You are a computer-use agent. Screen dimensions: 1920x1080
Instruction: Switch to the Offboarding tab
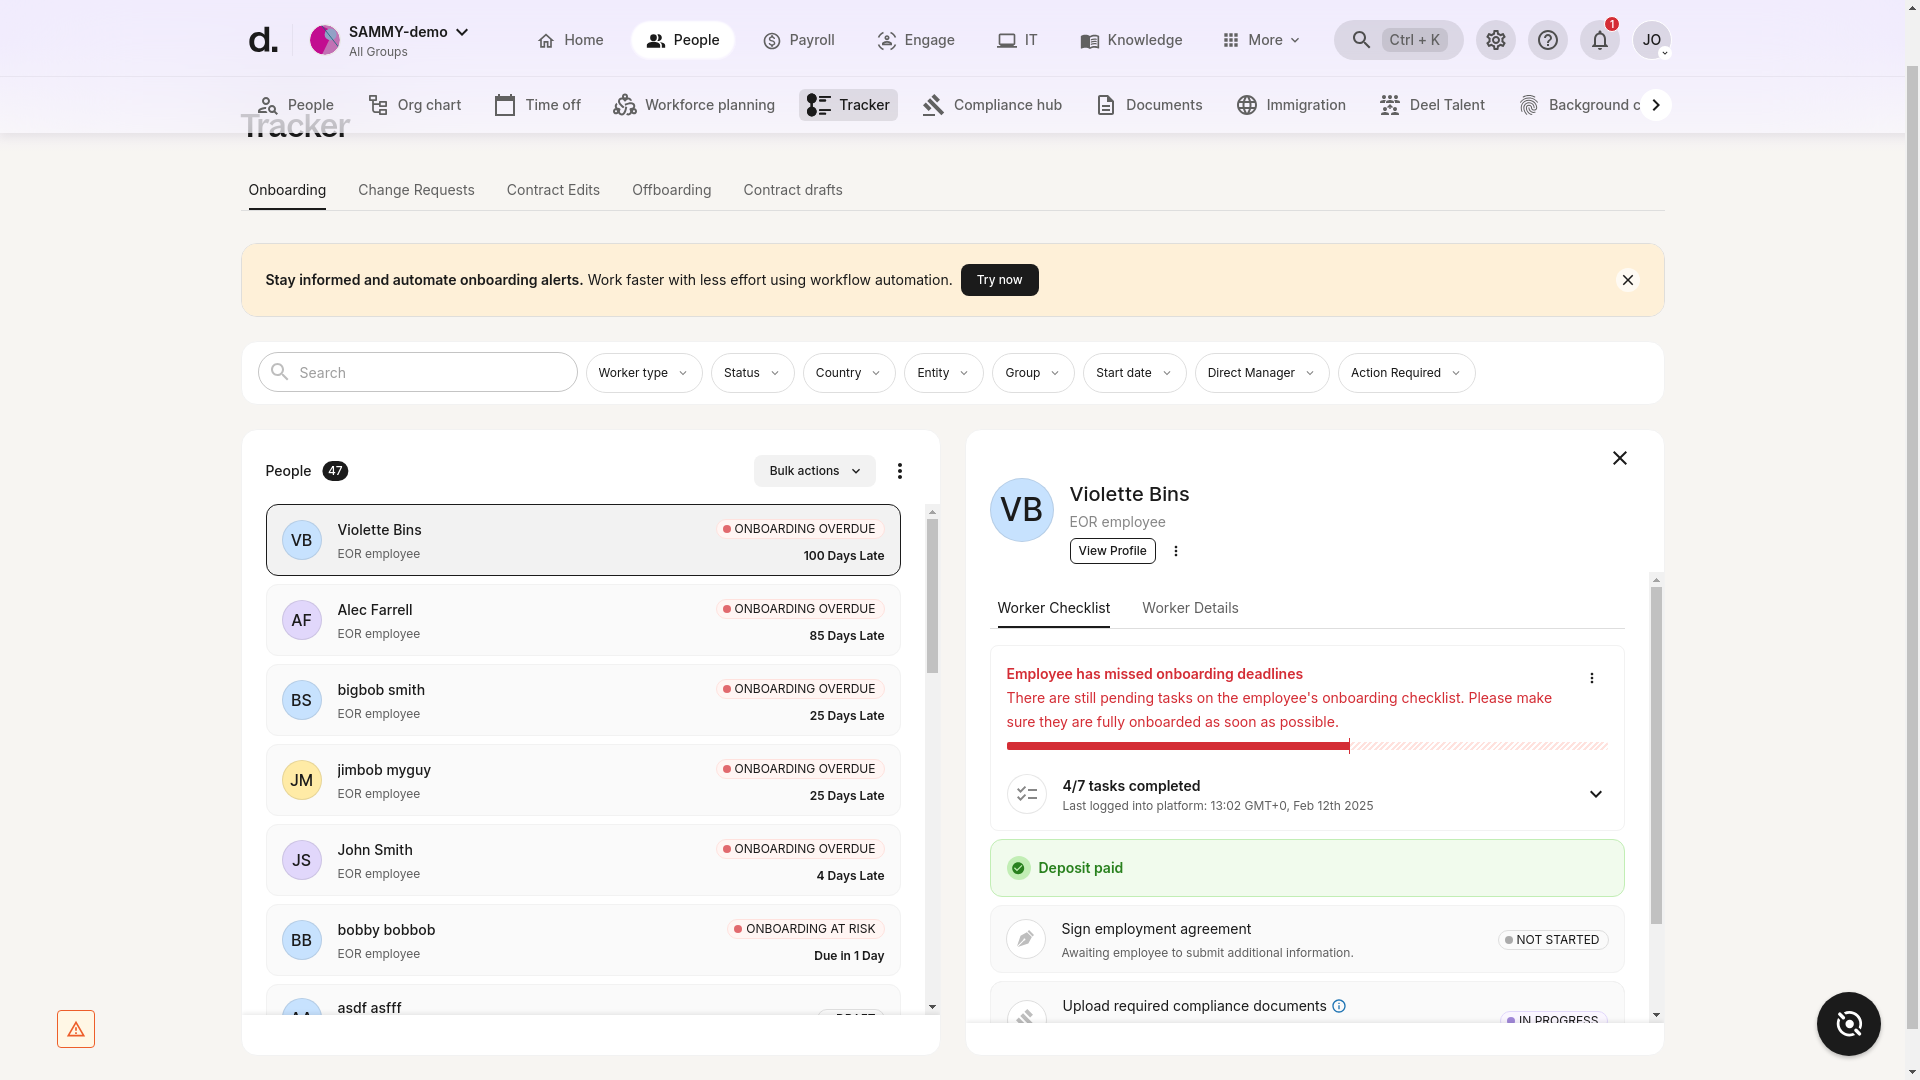[x=671, y=190]
